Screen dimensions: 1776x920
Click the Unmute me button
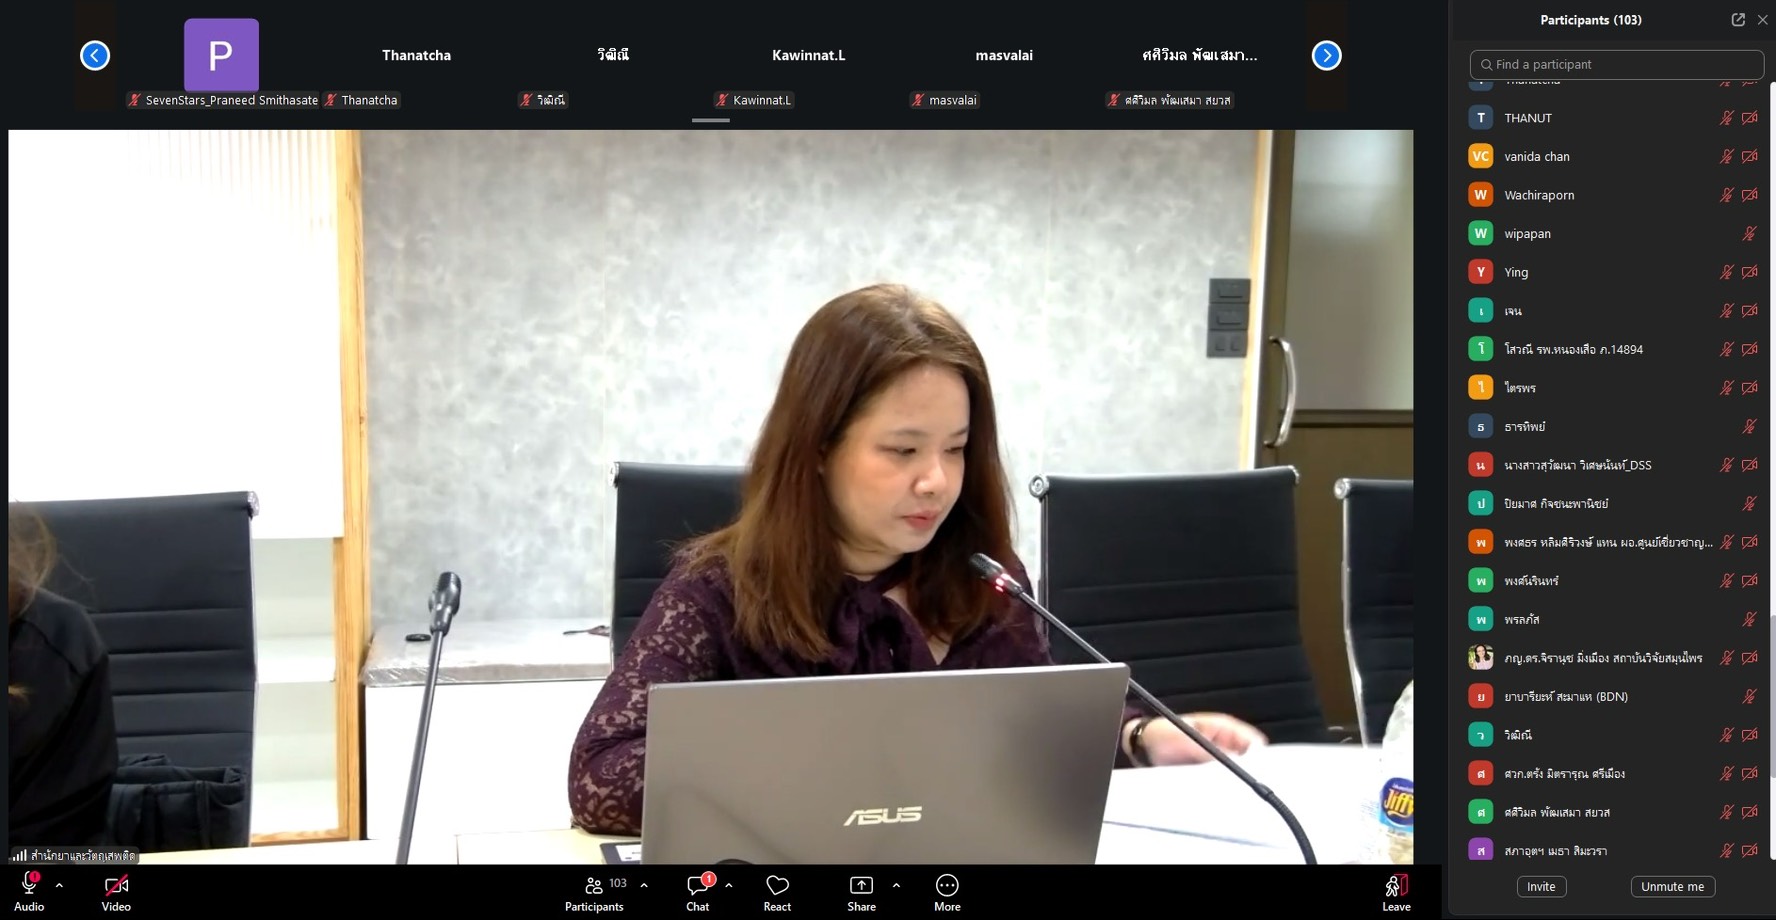point(1672,887)
